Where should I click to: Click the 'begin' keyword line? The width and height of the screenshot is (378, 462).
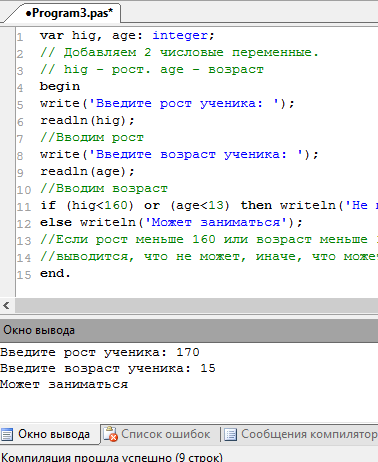coord(60,87)
